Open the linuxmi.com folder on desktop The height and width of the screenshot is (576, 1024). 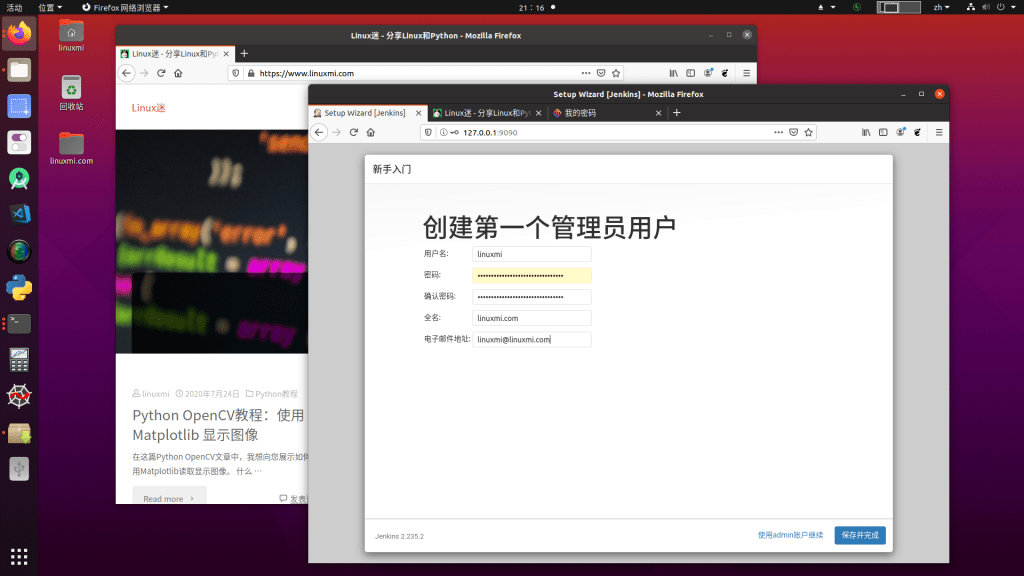point(71,149)
